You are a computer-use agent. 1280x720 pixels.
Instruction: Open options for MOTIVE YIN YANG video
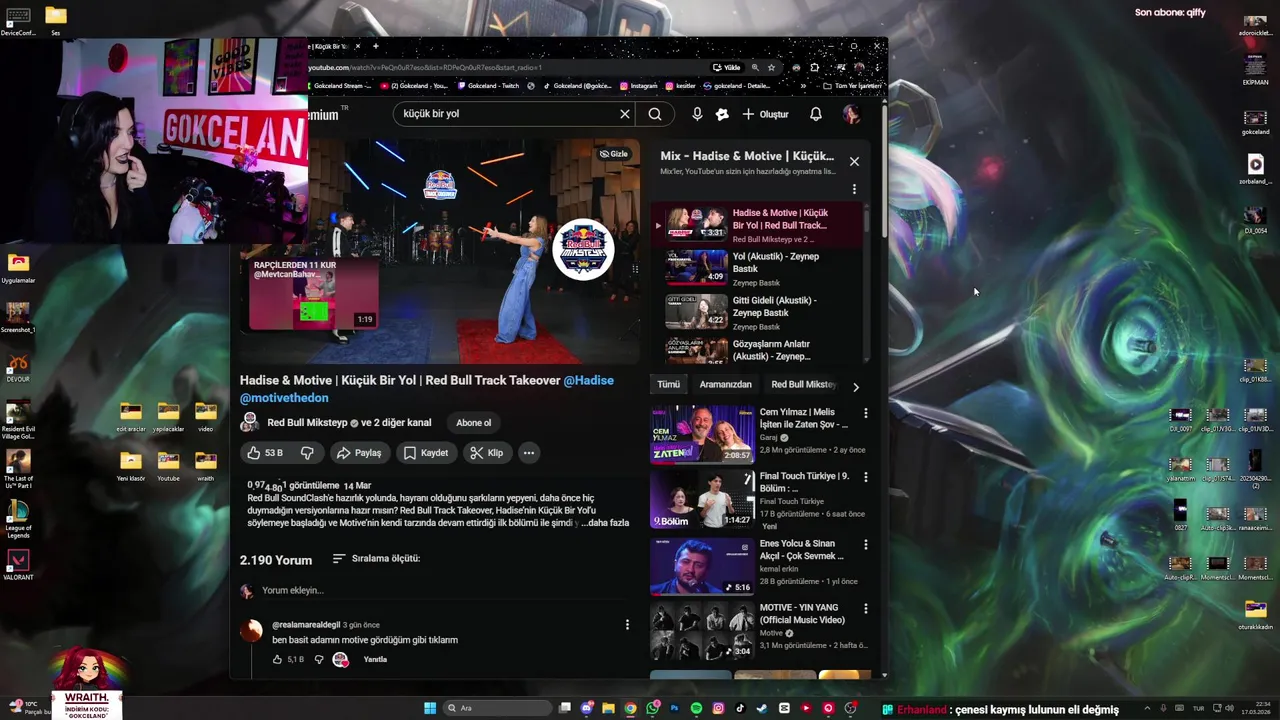click(x=866, y=608)
